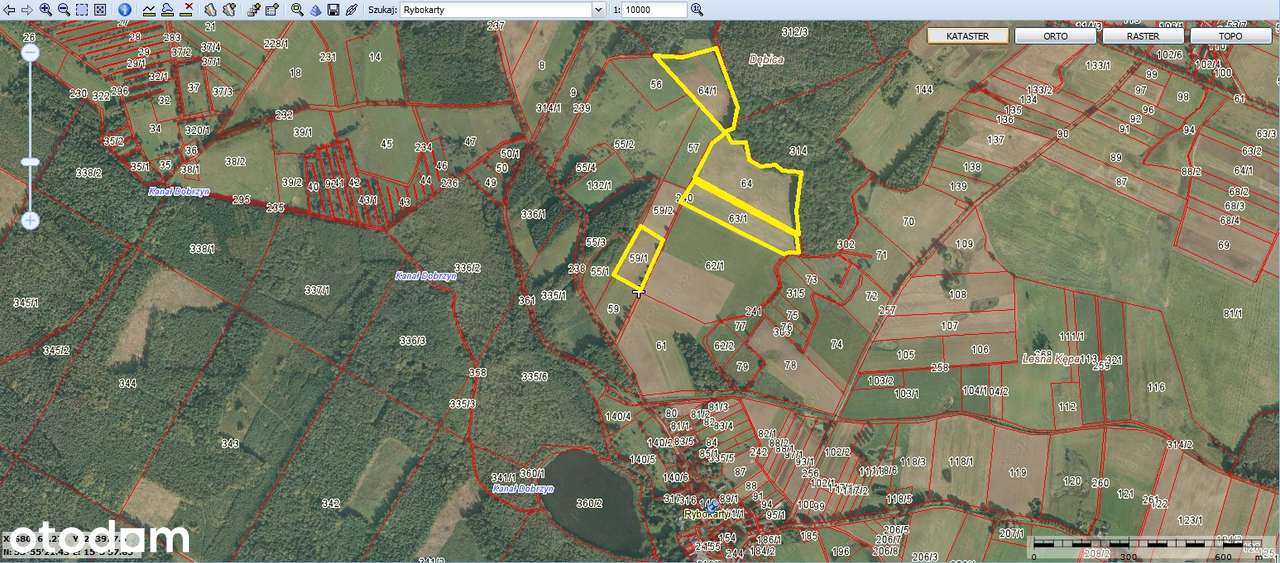Go forward to the next map view
The height and width of the screenshot is (563, 1280).
27,10
